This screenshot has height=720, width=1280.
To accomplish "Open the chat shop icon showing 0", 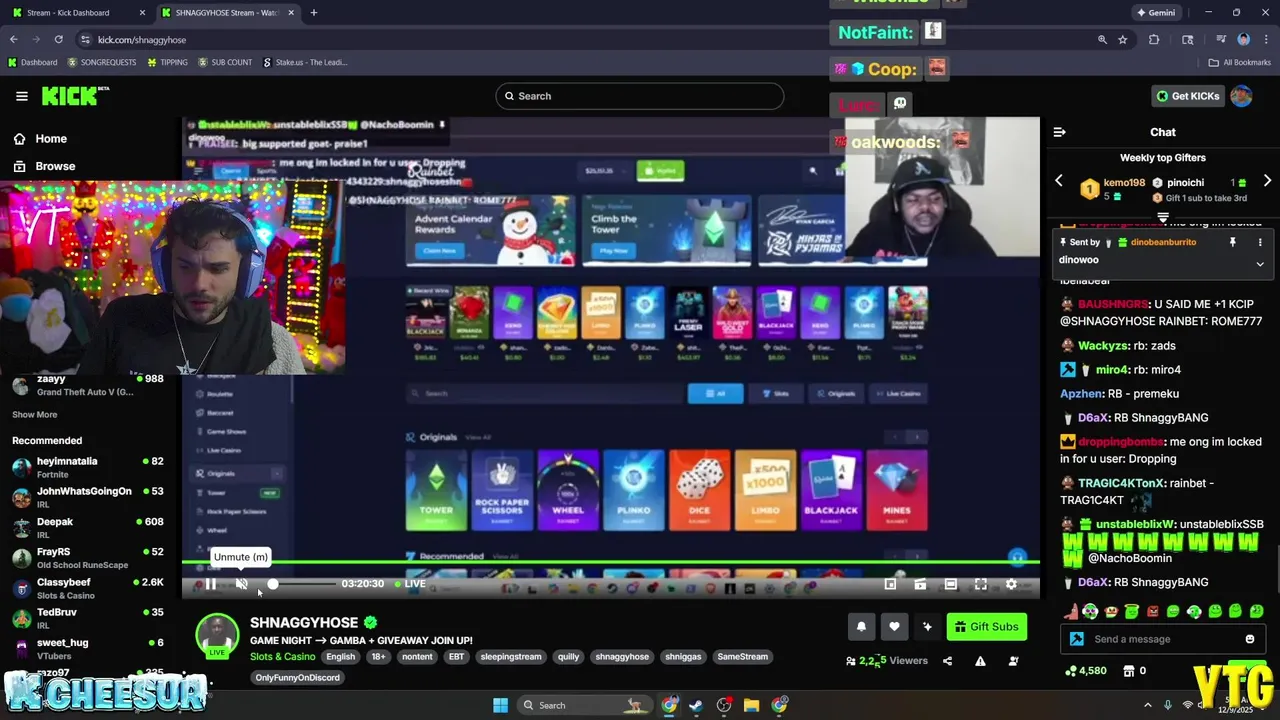I will pyautogui.click(x=1134, y=671).
